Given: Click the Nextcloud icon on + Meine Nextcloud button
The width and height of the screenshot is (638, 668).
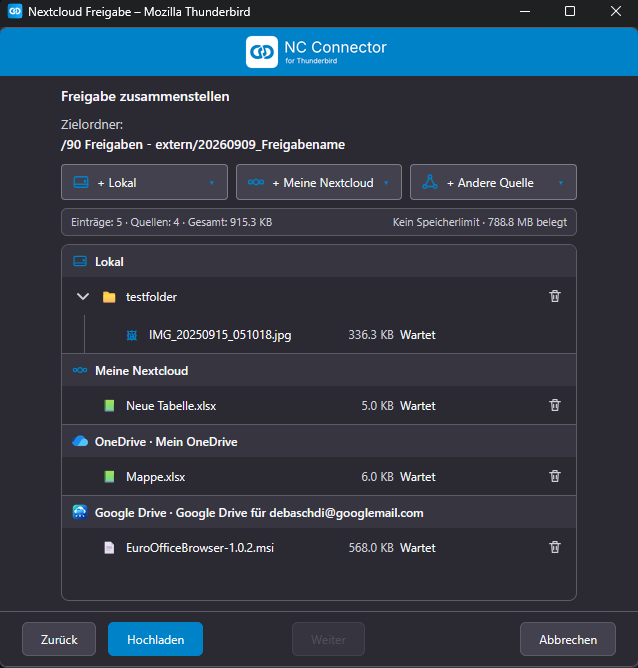Looking at the screenshot, I should tap(256, 182).
